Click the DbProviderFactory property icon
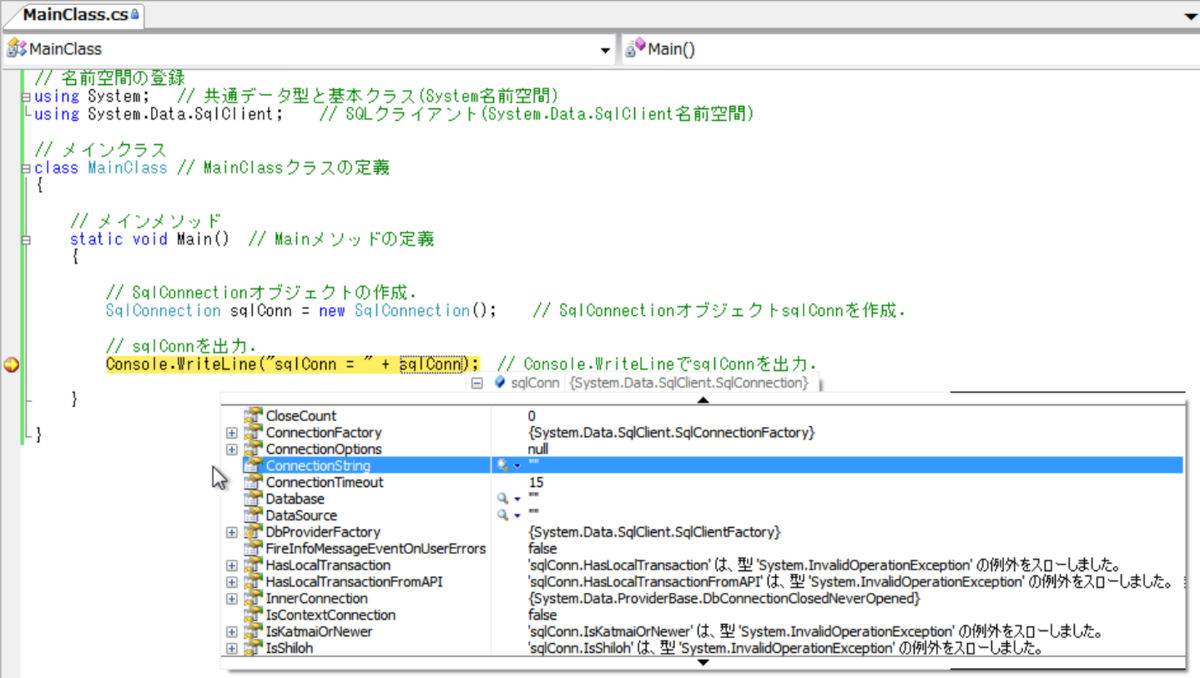1200x678 pixels. tap(253, 532)
